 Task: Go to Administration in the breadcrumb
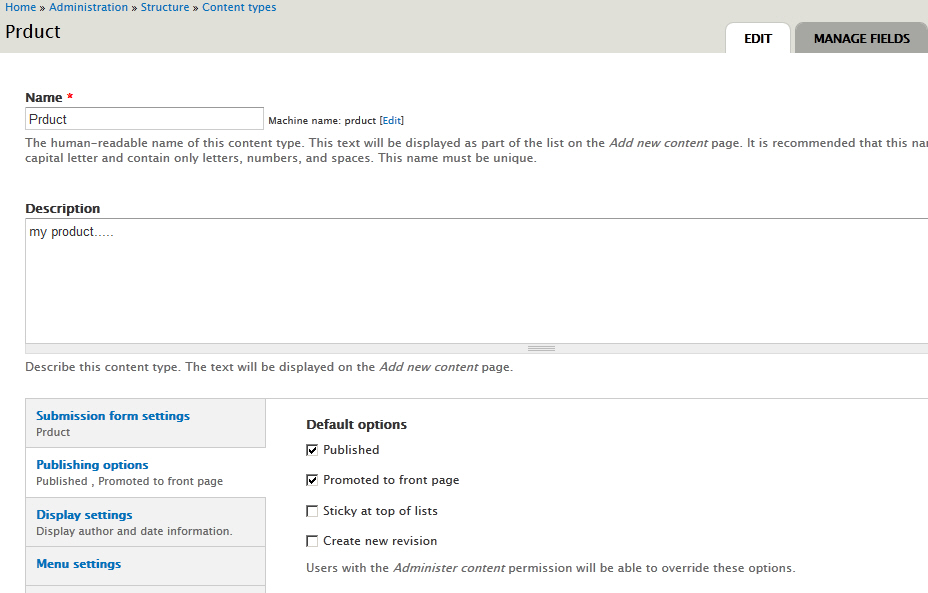click(x=88, y=7)
